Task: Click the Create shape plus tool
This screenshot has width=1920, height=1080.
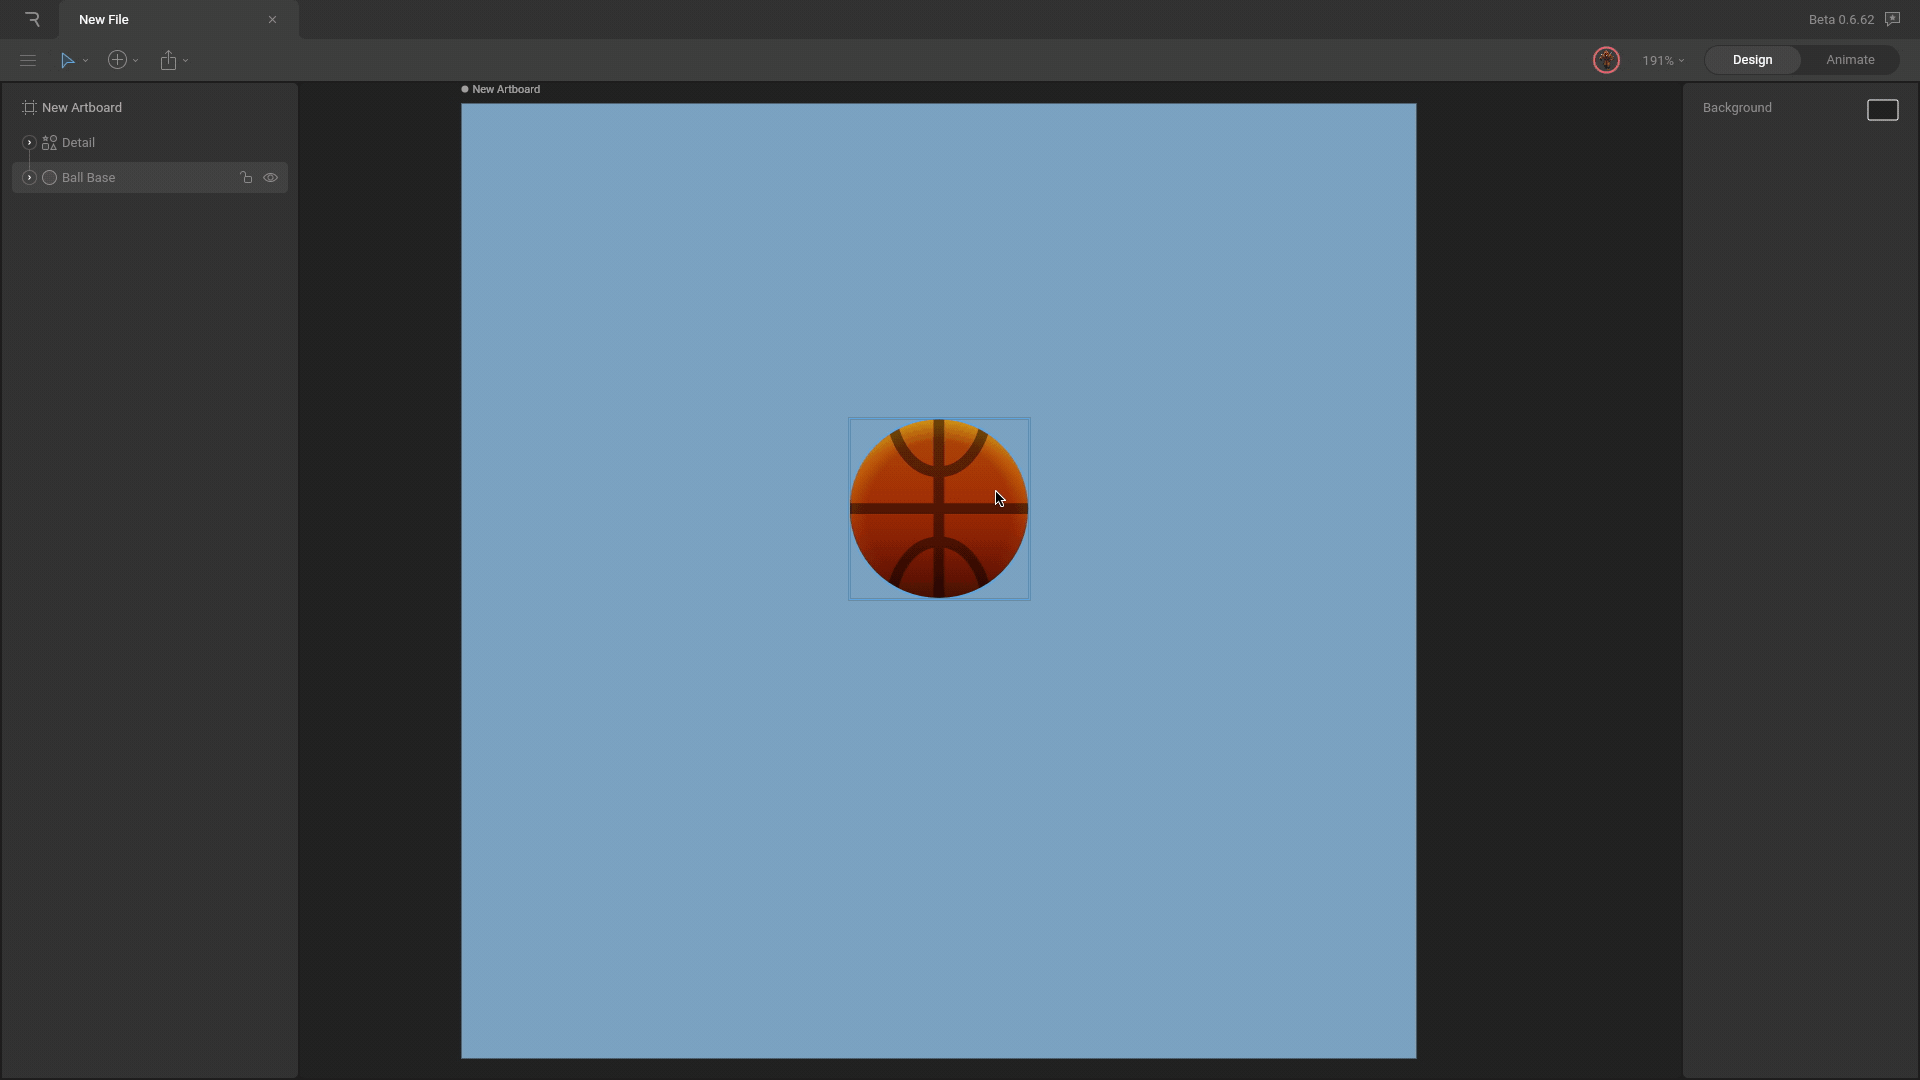Action: [x=117, y=60]
